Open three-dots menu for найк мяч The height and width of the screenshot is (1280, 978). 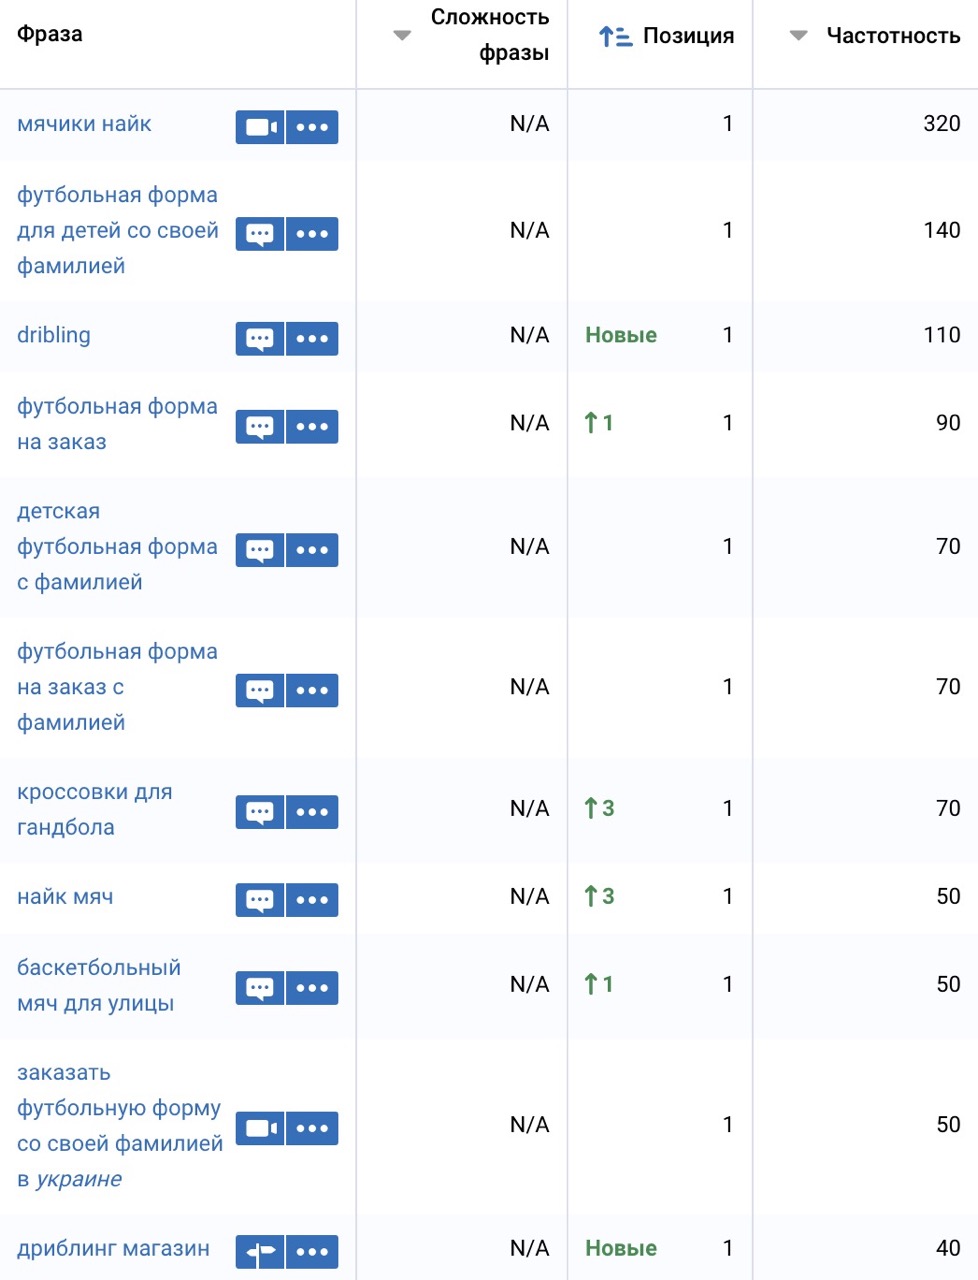coord(312,899)
